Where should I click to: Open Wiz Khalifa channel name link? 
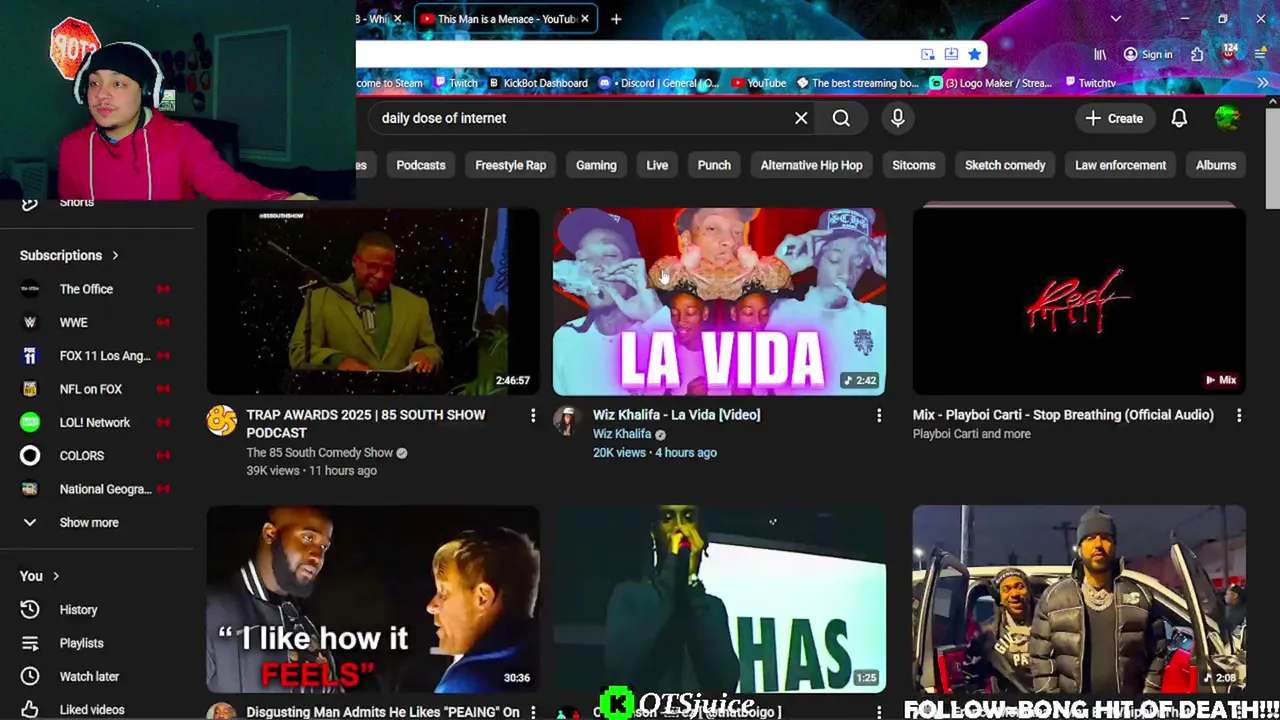coord(622,434)
